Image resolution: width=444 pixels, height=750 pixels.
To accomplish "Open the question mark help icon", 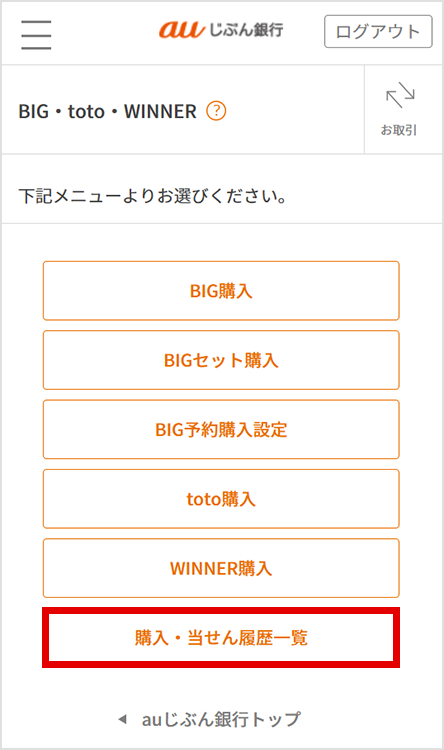I will (216, 111).
